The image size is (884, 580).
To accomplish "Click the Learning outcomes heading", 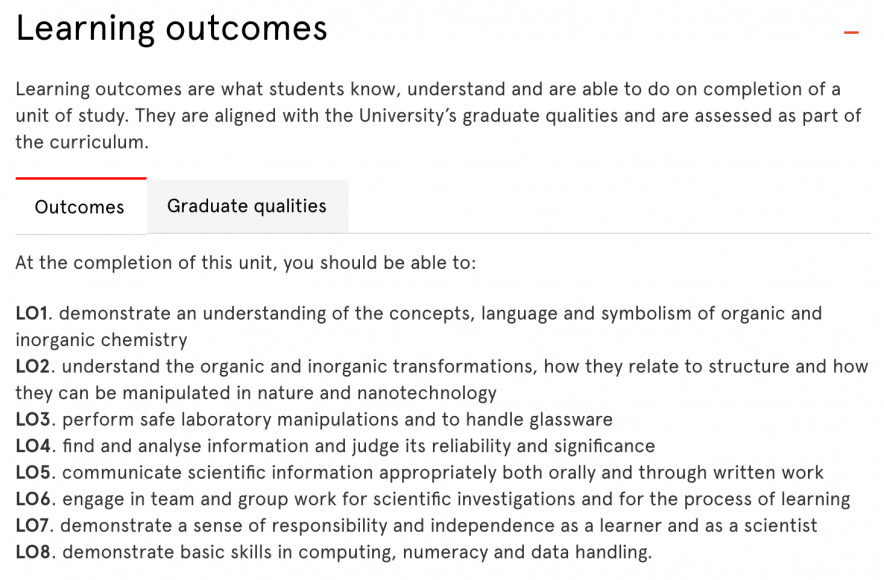I will [x=171, y=28].
